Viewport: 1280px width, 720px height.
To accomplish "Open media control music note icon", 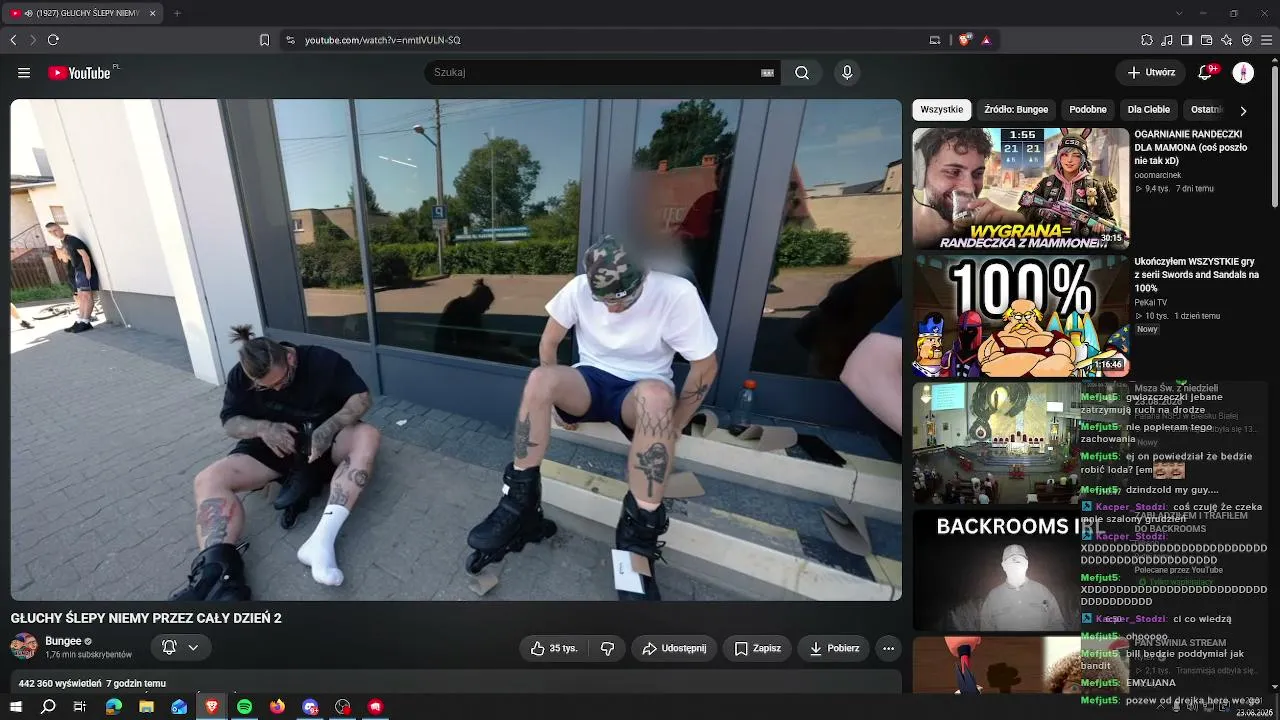I will [x=1166, y=40].
